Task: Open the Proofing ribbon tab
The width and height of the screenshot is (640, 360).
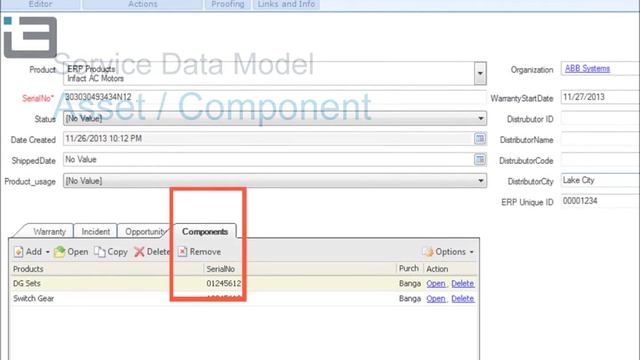Action: [228, 4]
